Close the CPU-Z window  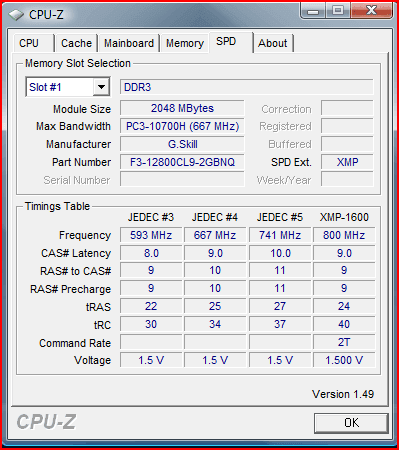371,11
